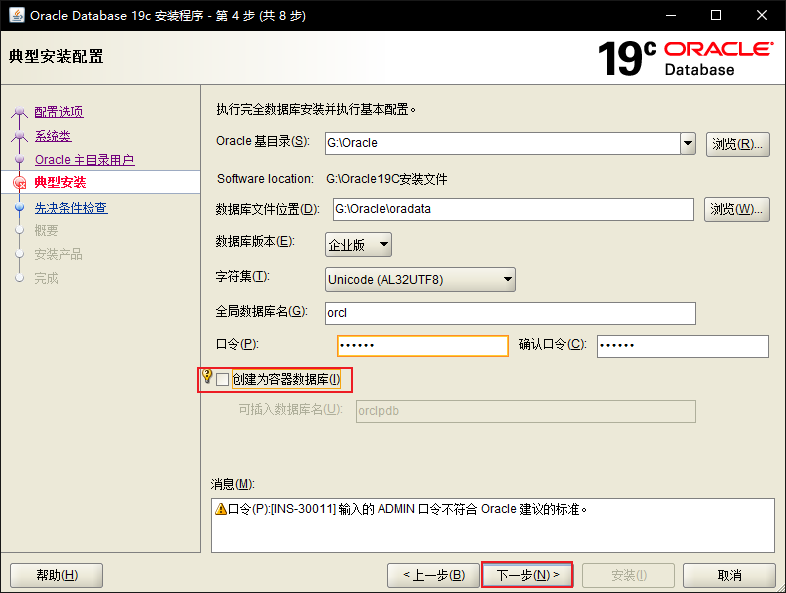Open the Oracle 主目录用户 step link
This screenshot has height=593, width=786.
click(x=84, y=160)
